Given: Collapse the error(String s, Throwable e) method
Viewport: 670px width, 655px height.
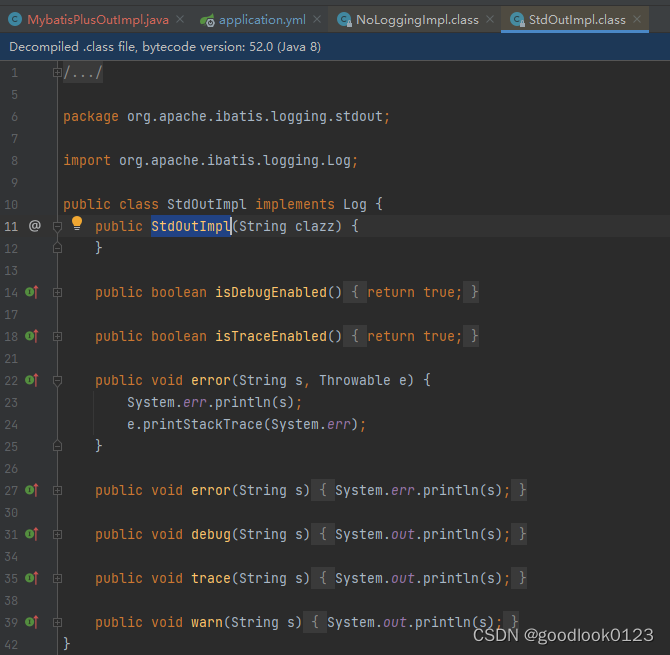Looking at the screenshot, I should point(57,380).
